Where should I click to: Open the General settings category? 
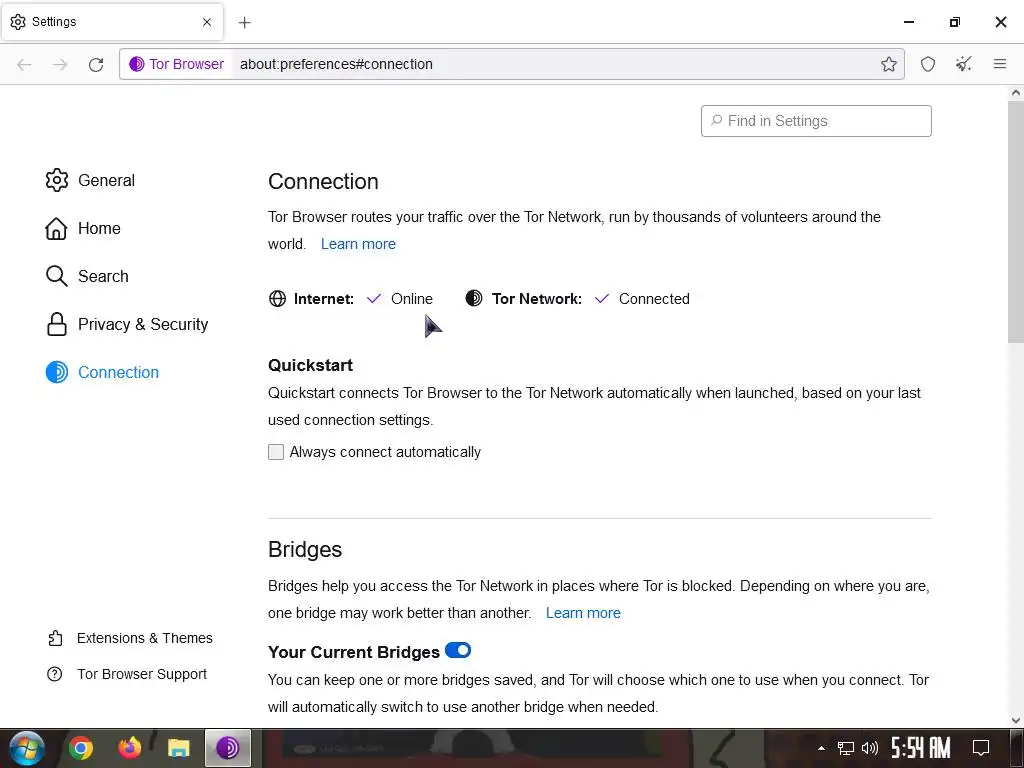tap(90, 180)
